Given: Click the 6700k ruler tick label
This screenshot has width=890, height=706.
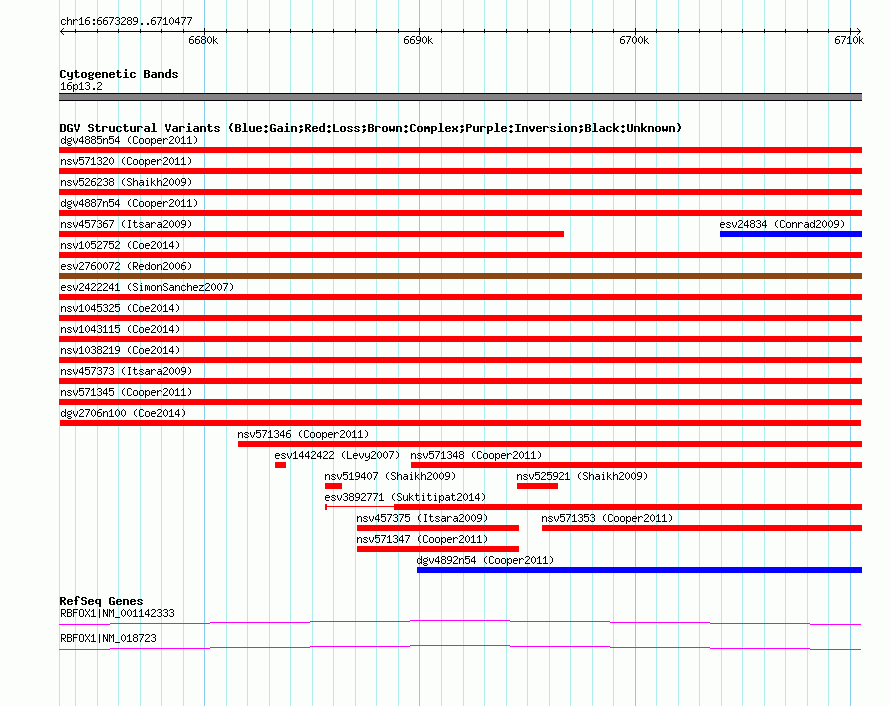Looking at the screenshot, I should (x=634, y=40).
